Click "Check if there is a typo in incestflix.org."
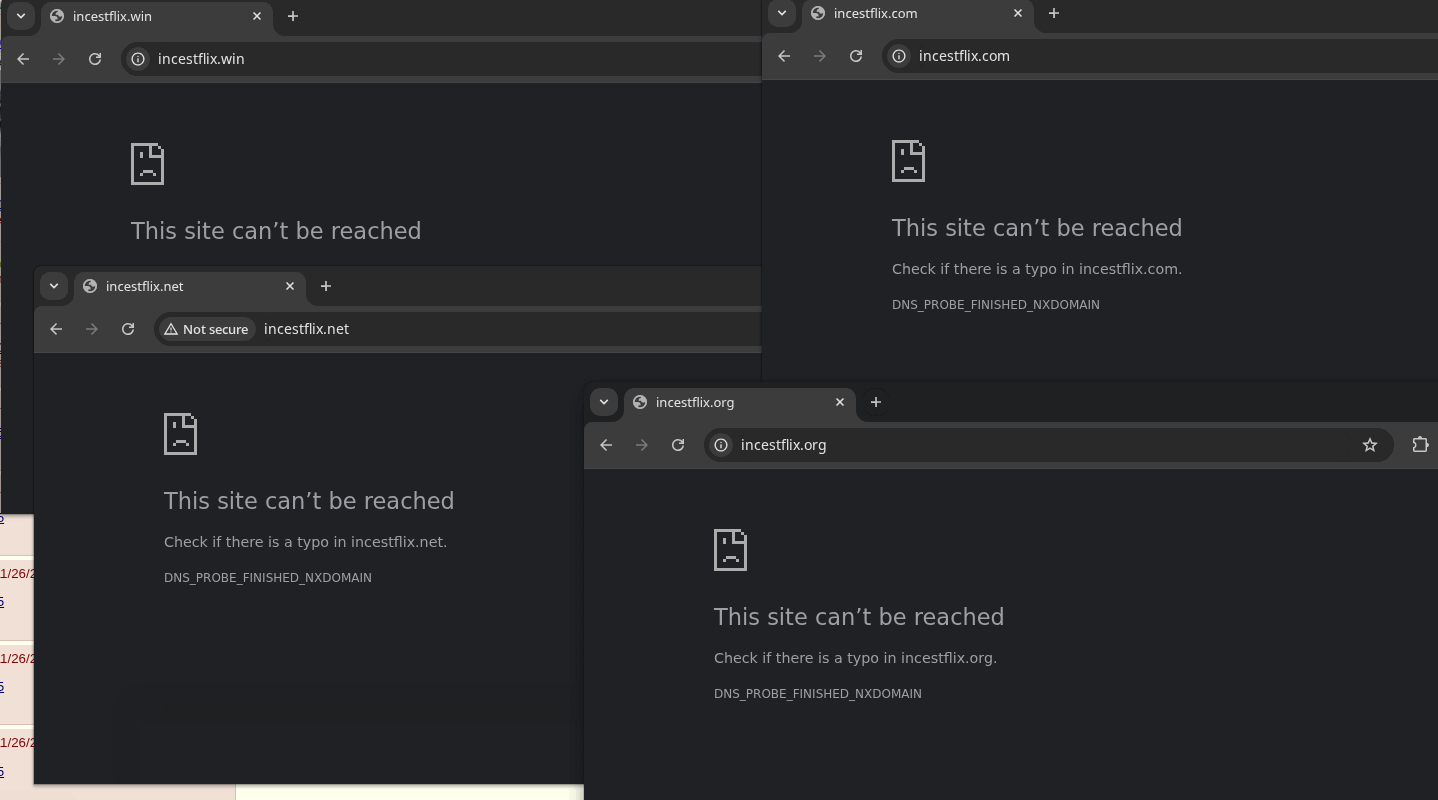 tap(855, 658)
